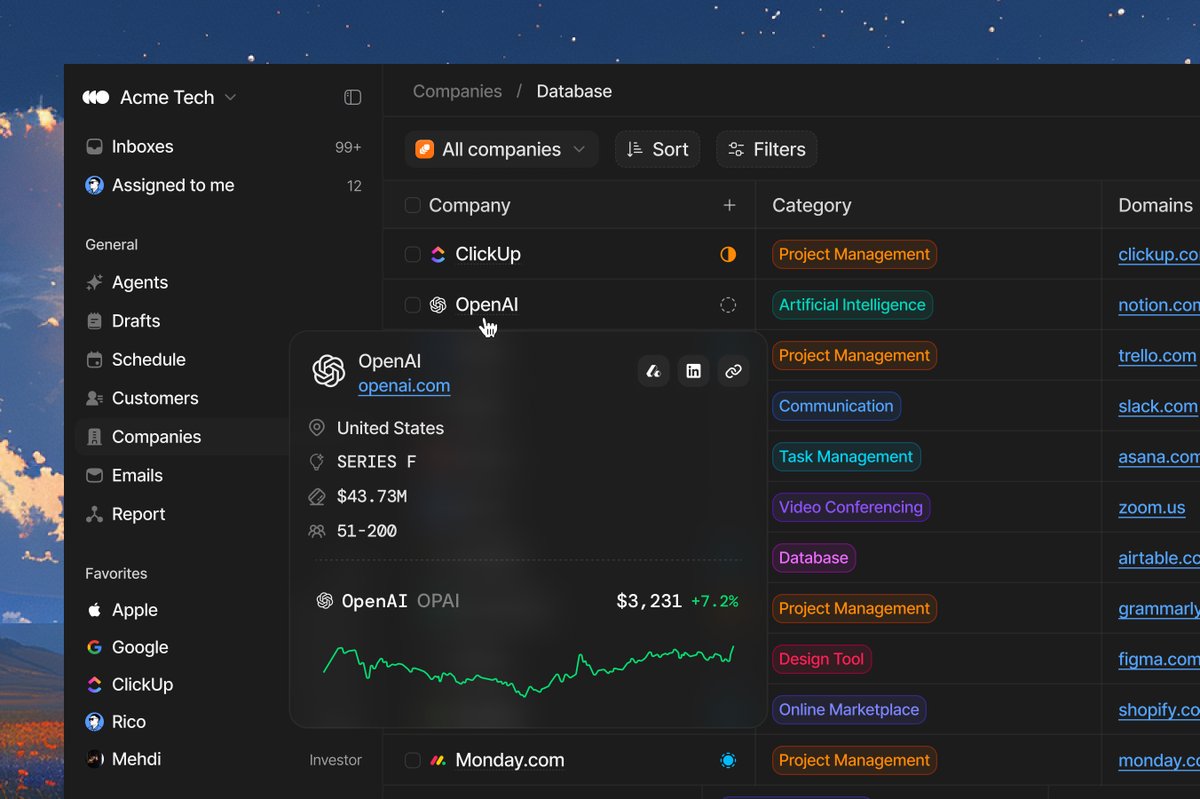1200x799 pixels.
Task: Click the Emails envelope icon
Action: point(94,475)
